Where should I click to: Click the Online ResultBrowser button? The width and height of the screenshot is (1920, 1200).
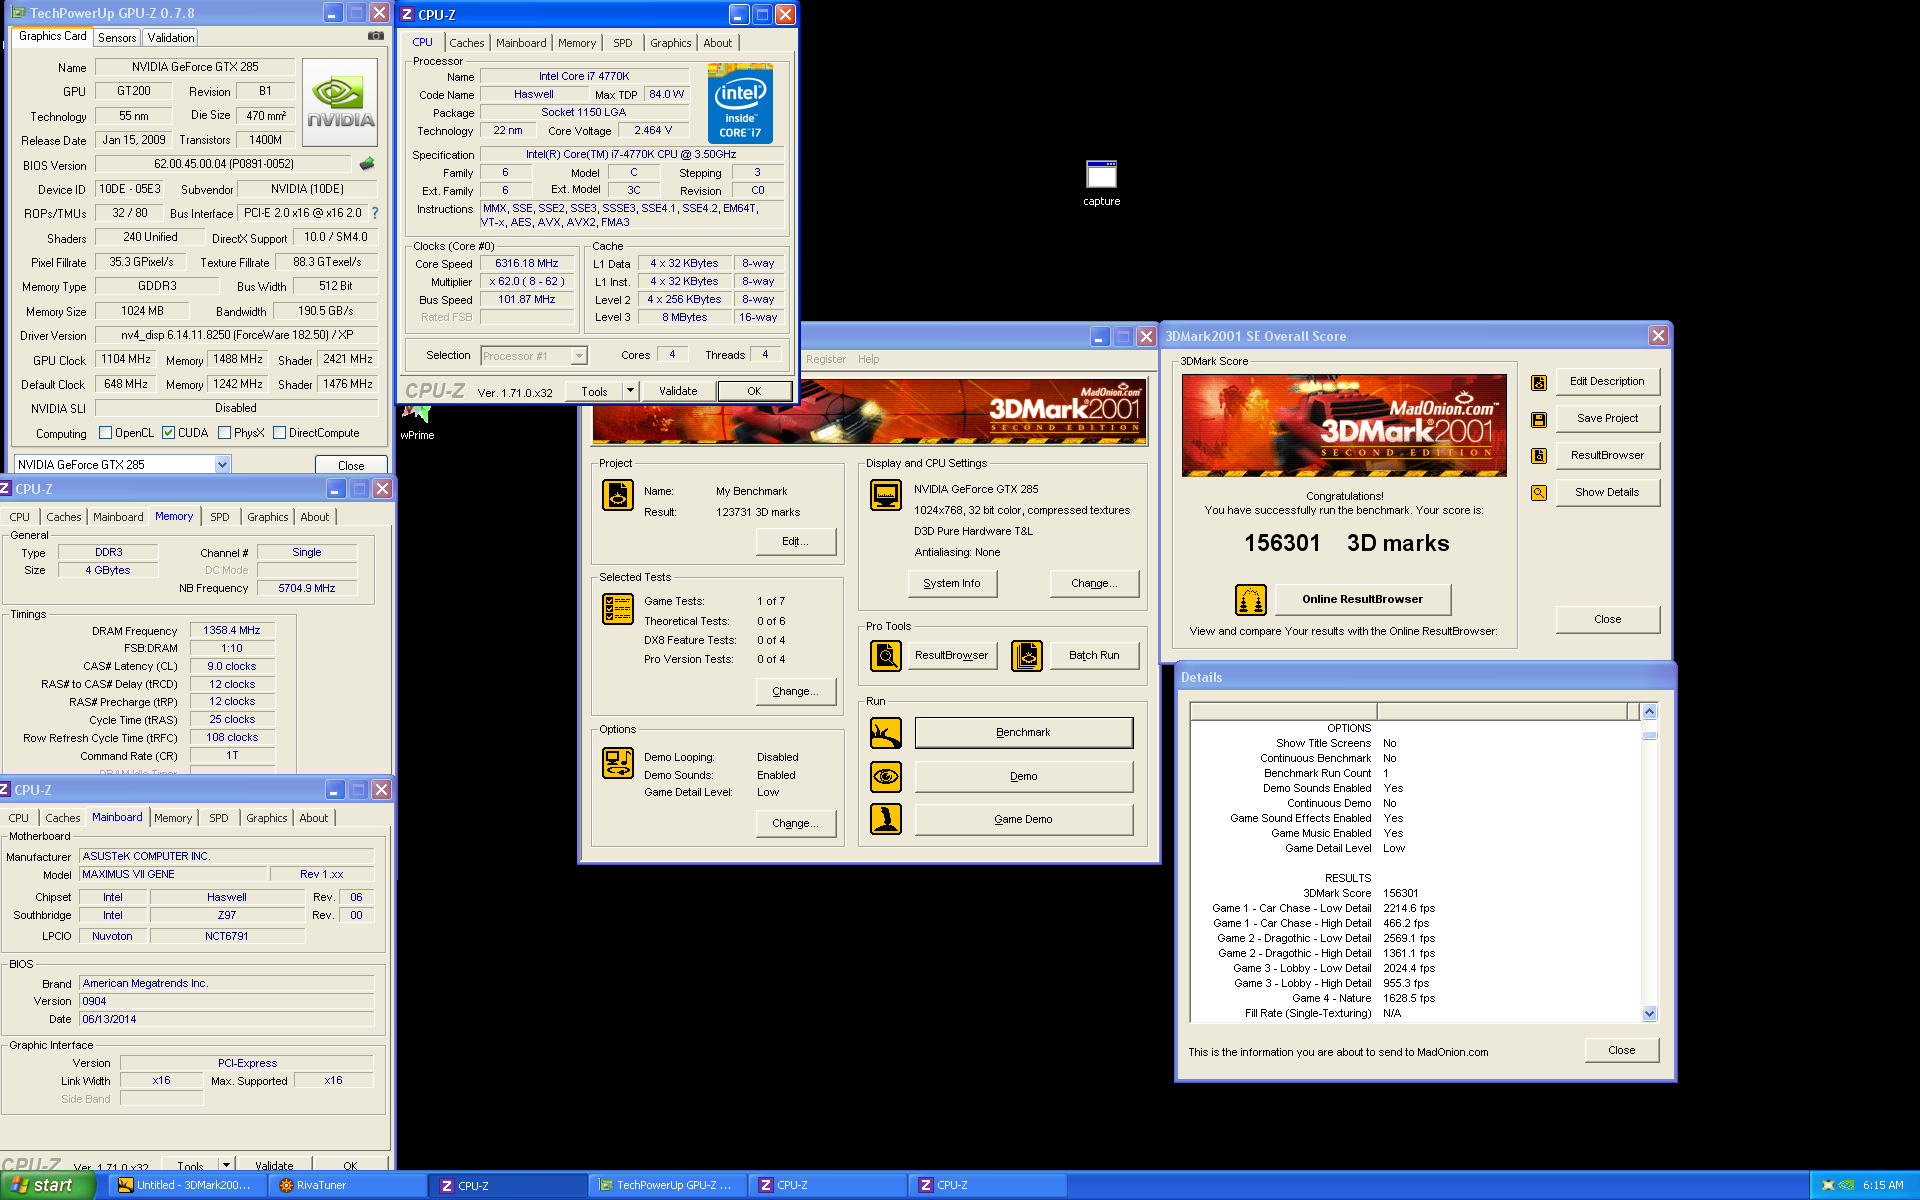[x=1362, y=599]
